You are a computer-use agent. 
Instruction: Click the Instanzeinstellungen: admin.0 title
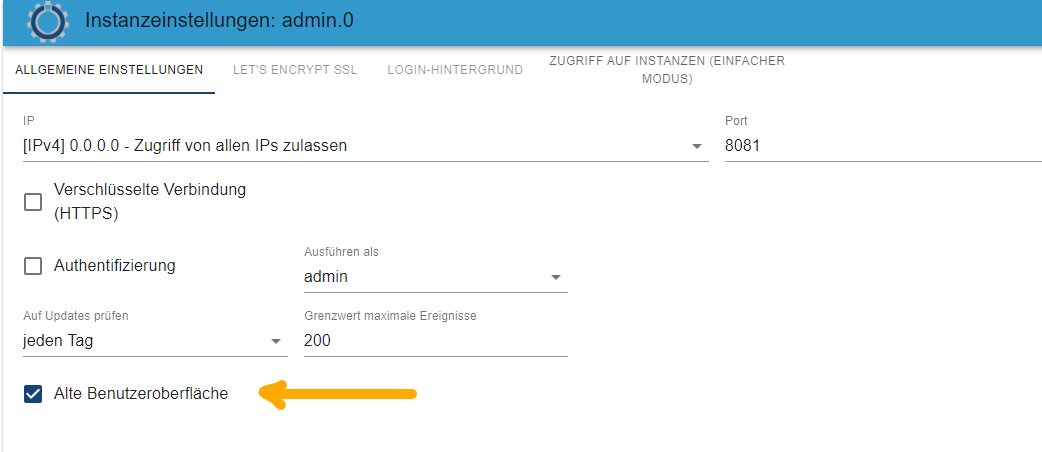[x=219, y=21]
